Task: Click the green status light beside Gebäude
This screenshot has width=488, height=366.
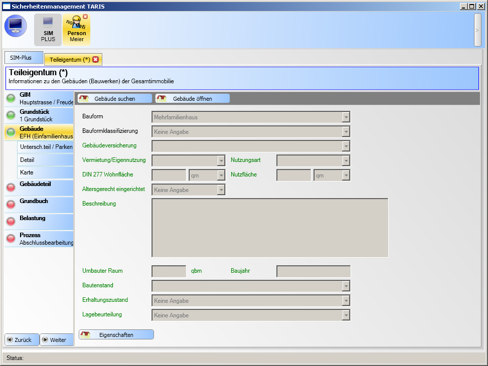Action: 11,132
